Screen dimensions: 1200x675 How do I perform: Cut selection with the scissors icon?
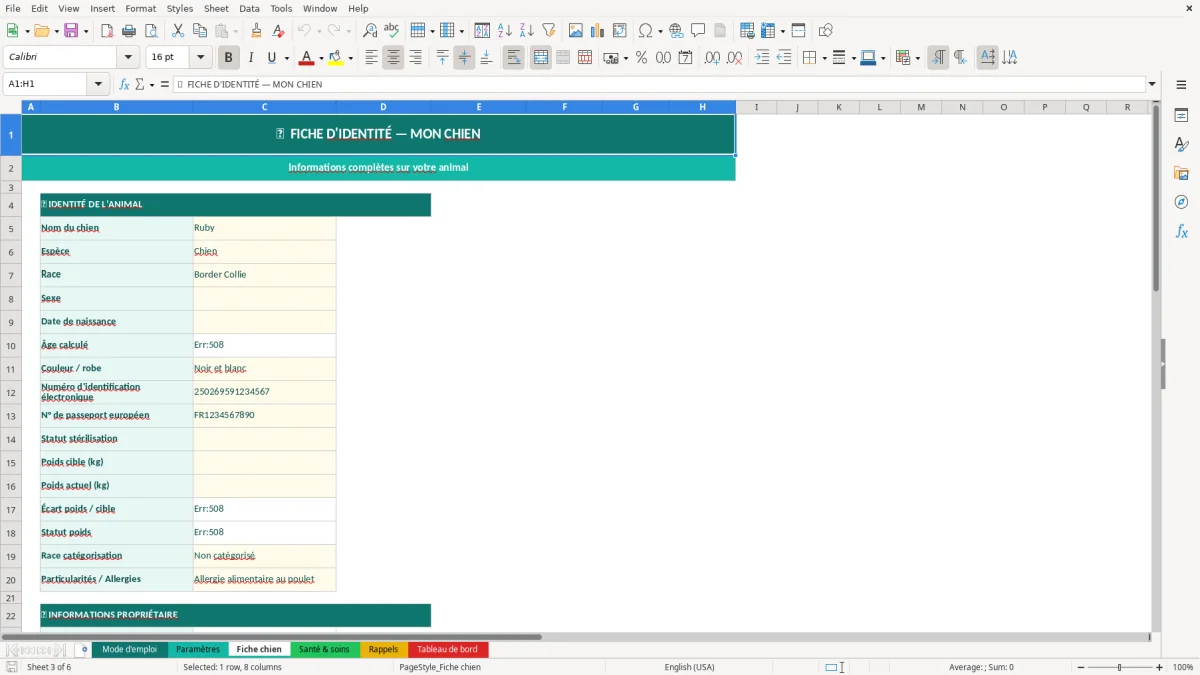tap(178, 31)
